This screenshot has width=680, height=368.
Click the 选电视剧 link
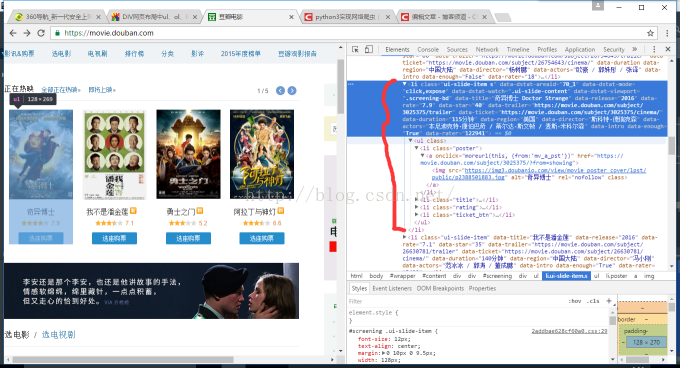pos(59,335)
